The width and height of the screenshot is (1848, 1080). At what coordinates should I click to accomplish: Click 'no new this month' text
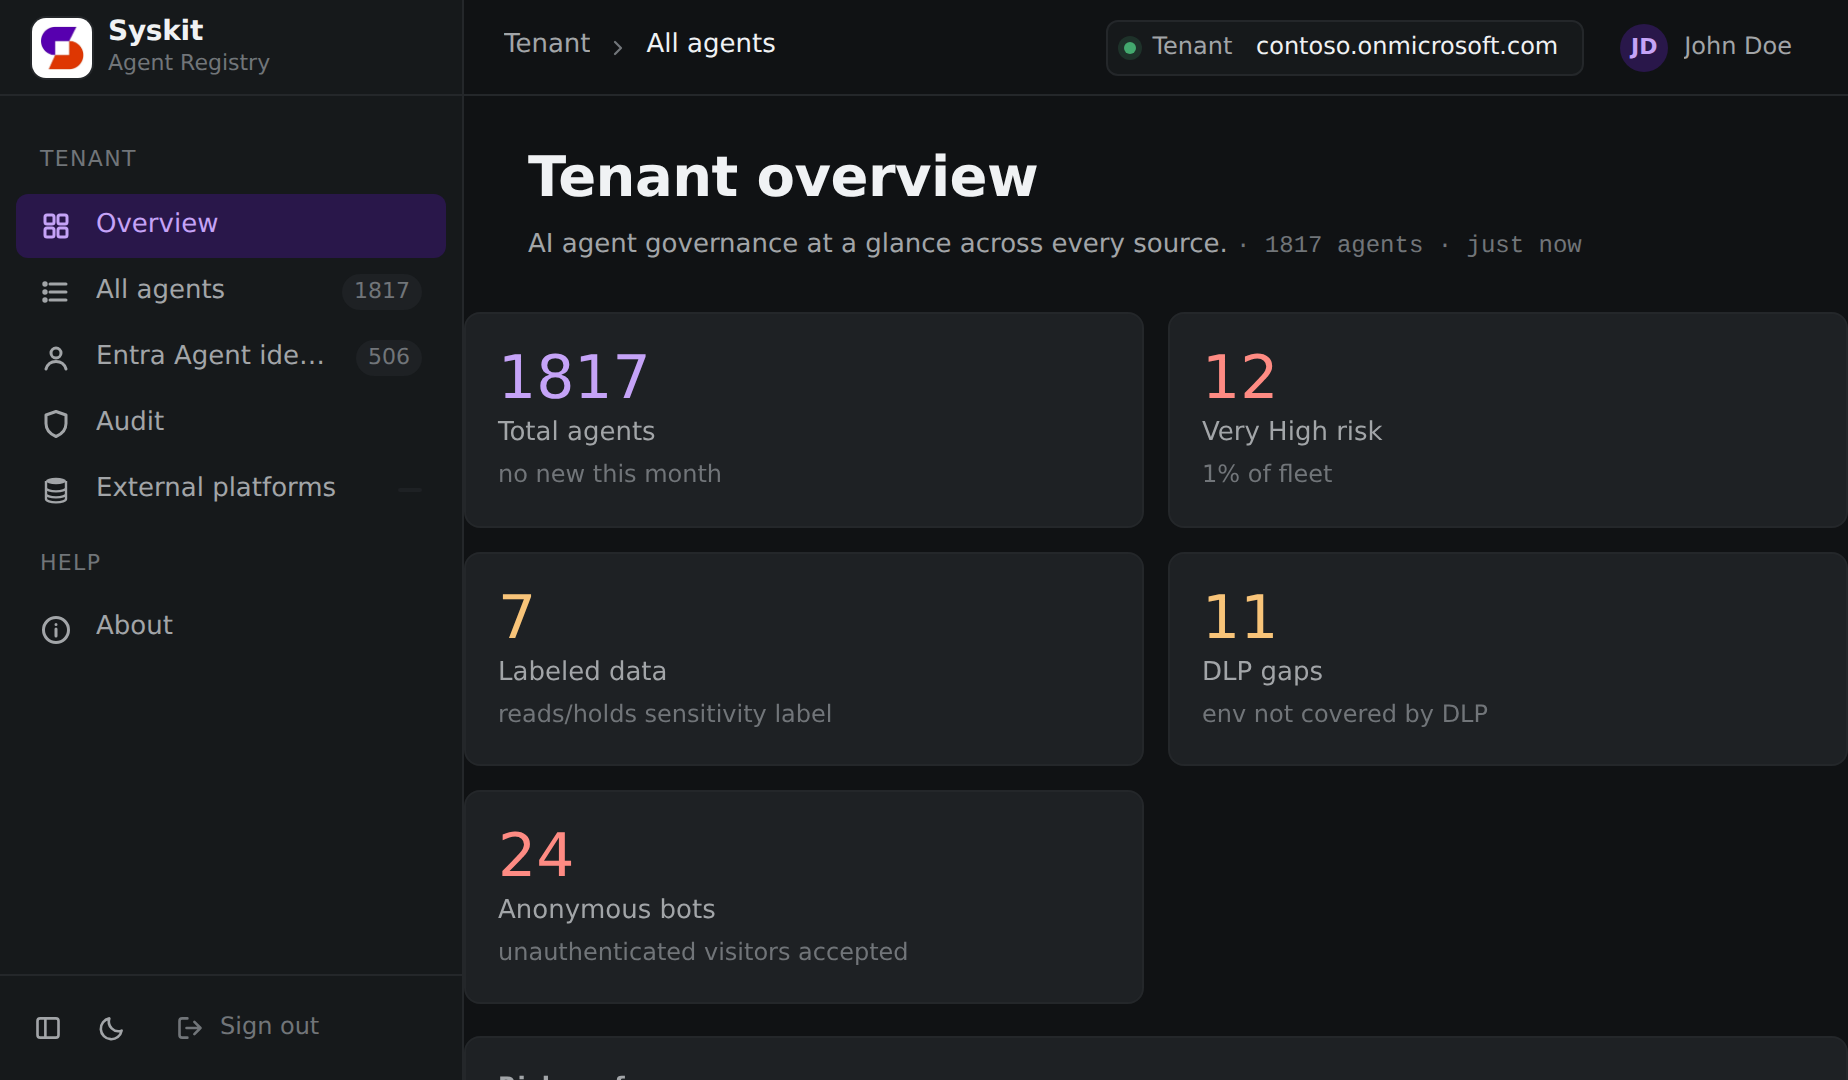(x=610, y=474)
